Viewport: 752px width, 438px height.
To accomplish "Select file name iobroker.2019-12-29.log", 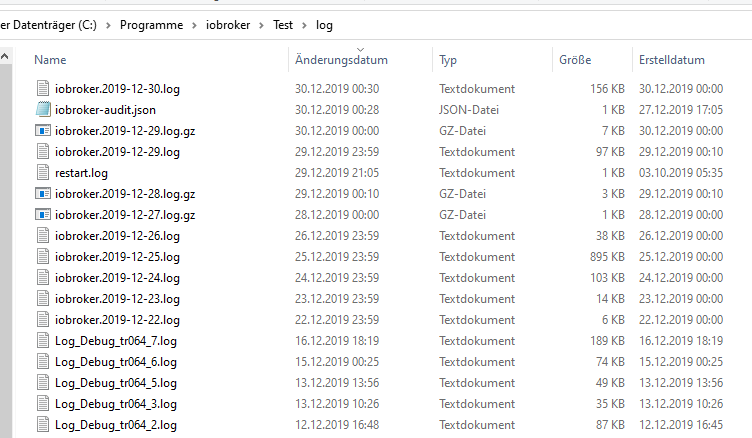I will point(118,152).
